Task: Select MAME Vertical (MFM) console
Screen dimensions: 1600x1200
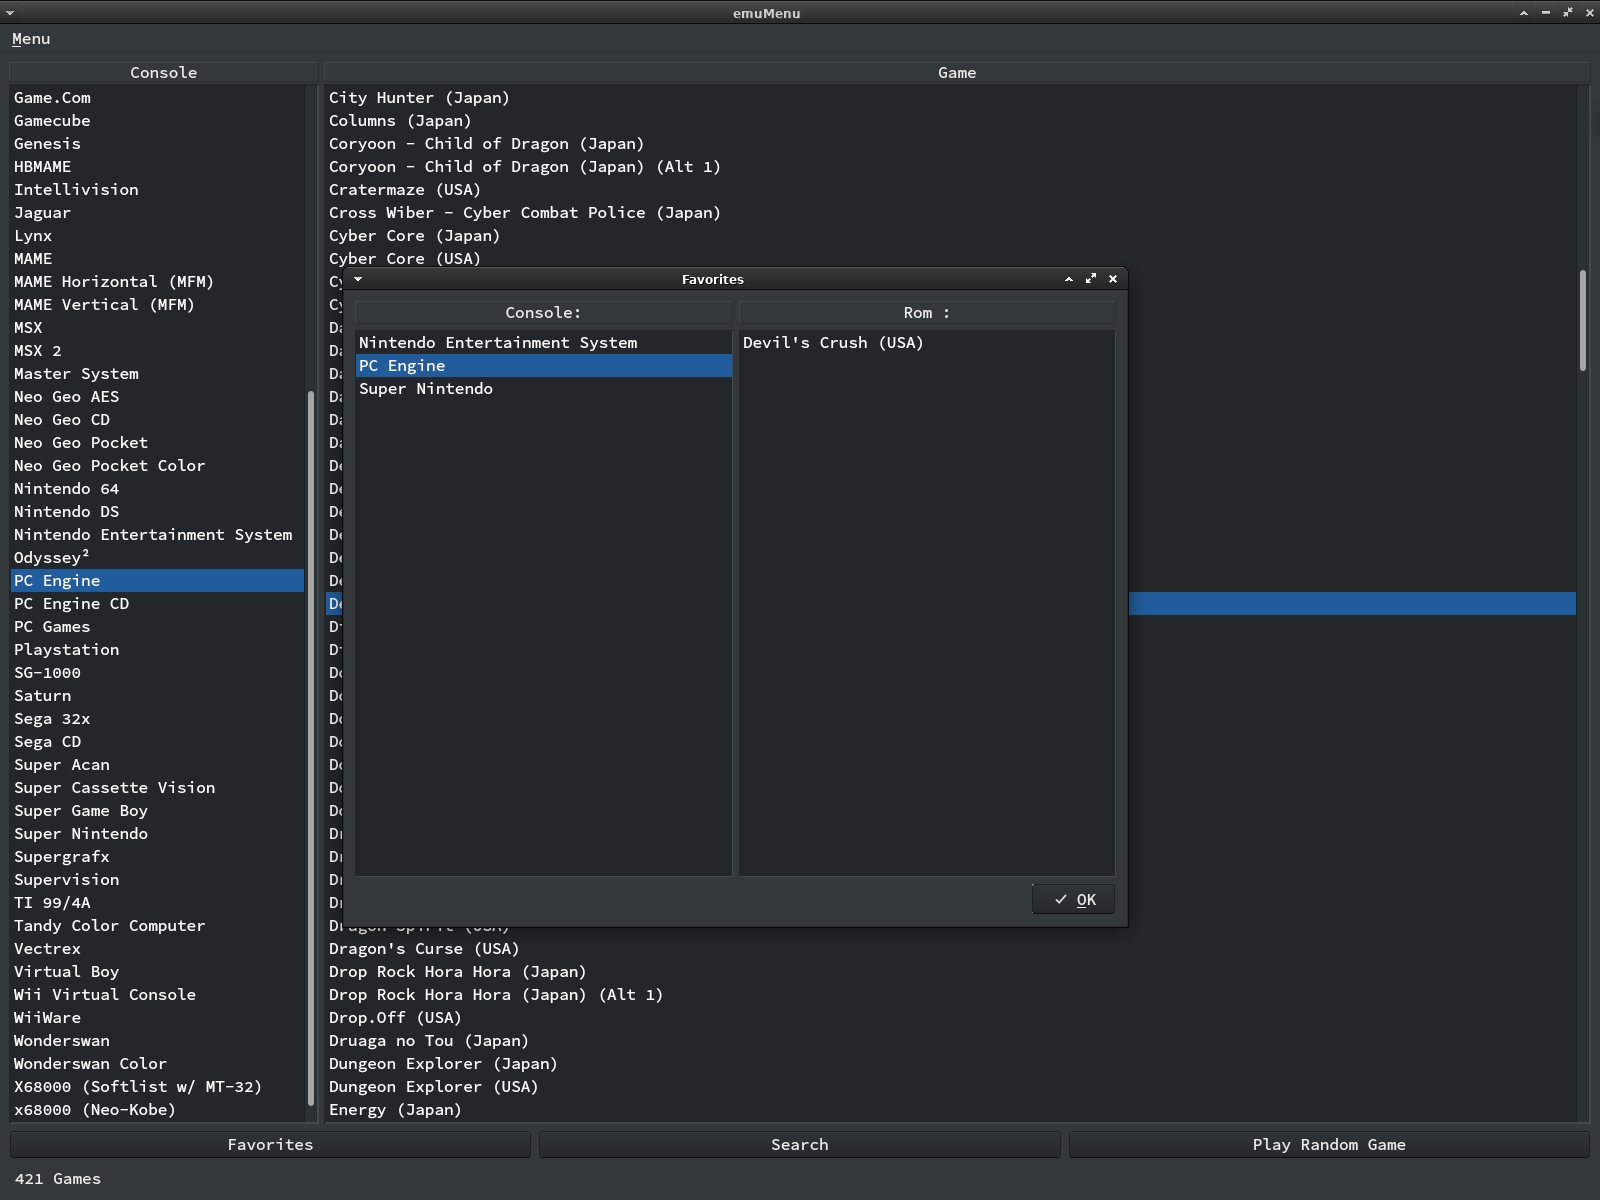Action: tap(157, 305)
